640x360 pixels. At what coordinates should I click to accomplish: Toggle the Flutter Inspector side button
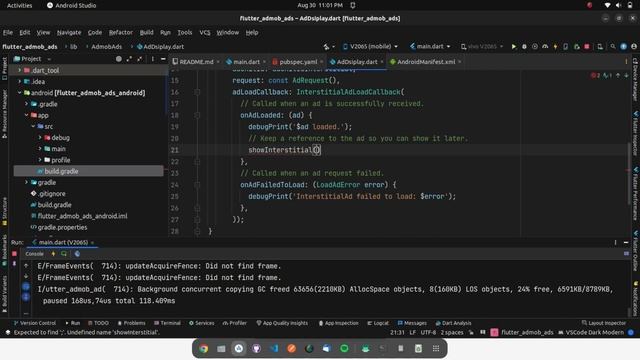pos(636,133)
